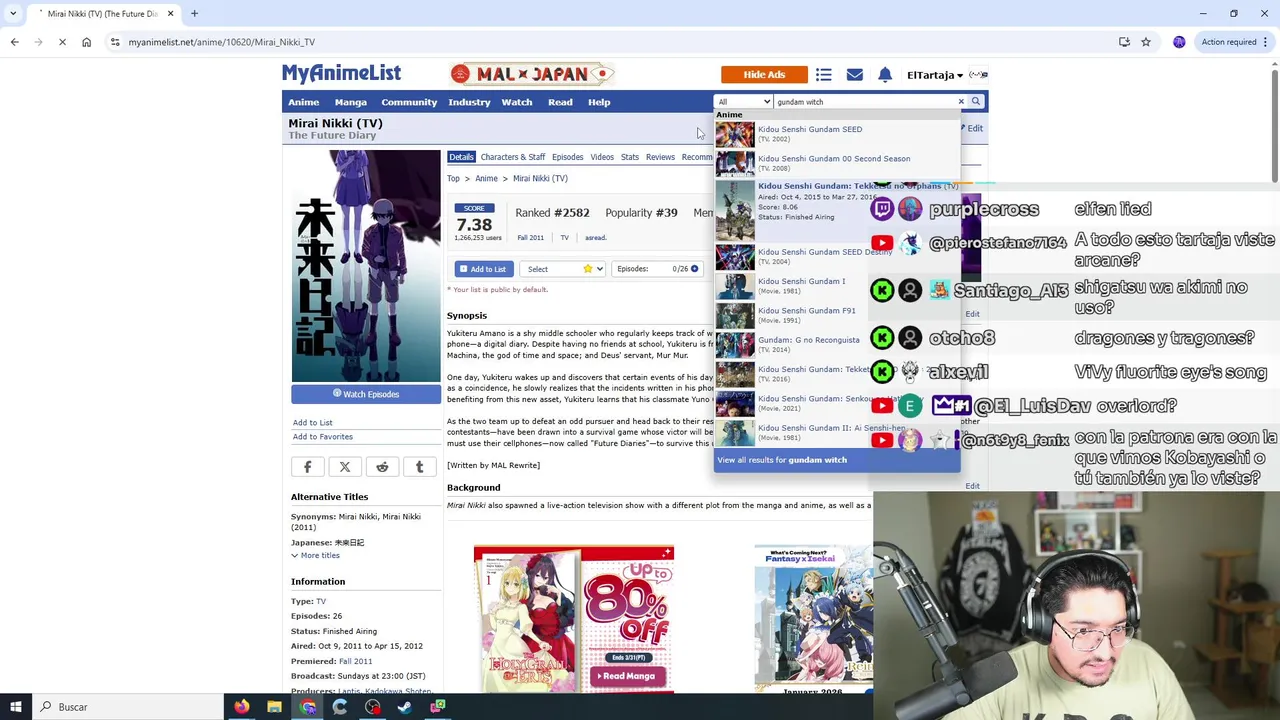Screen dimensions: 1280x720
Task: Click the Watch Episodes button
Action: click(366, 394)
